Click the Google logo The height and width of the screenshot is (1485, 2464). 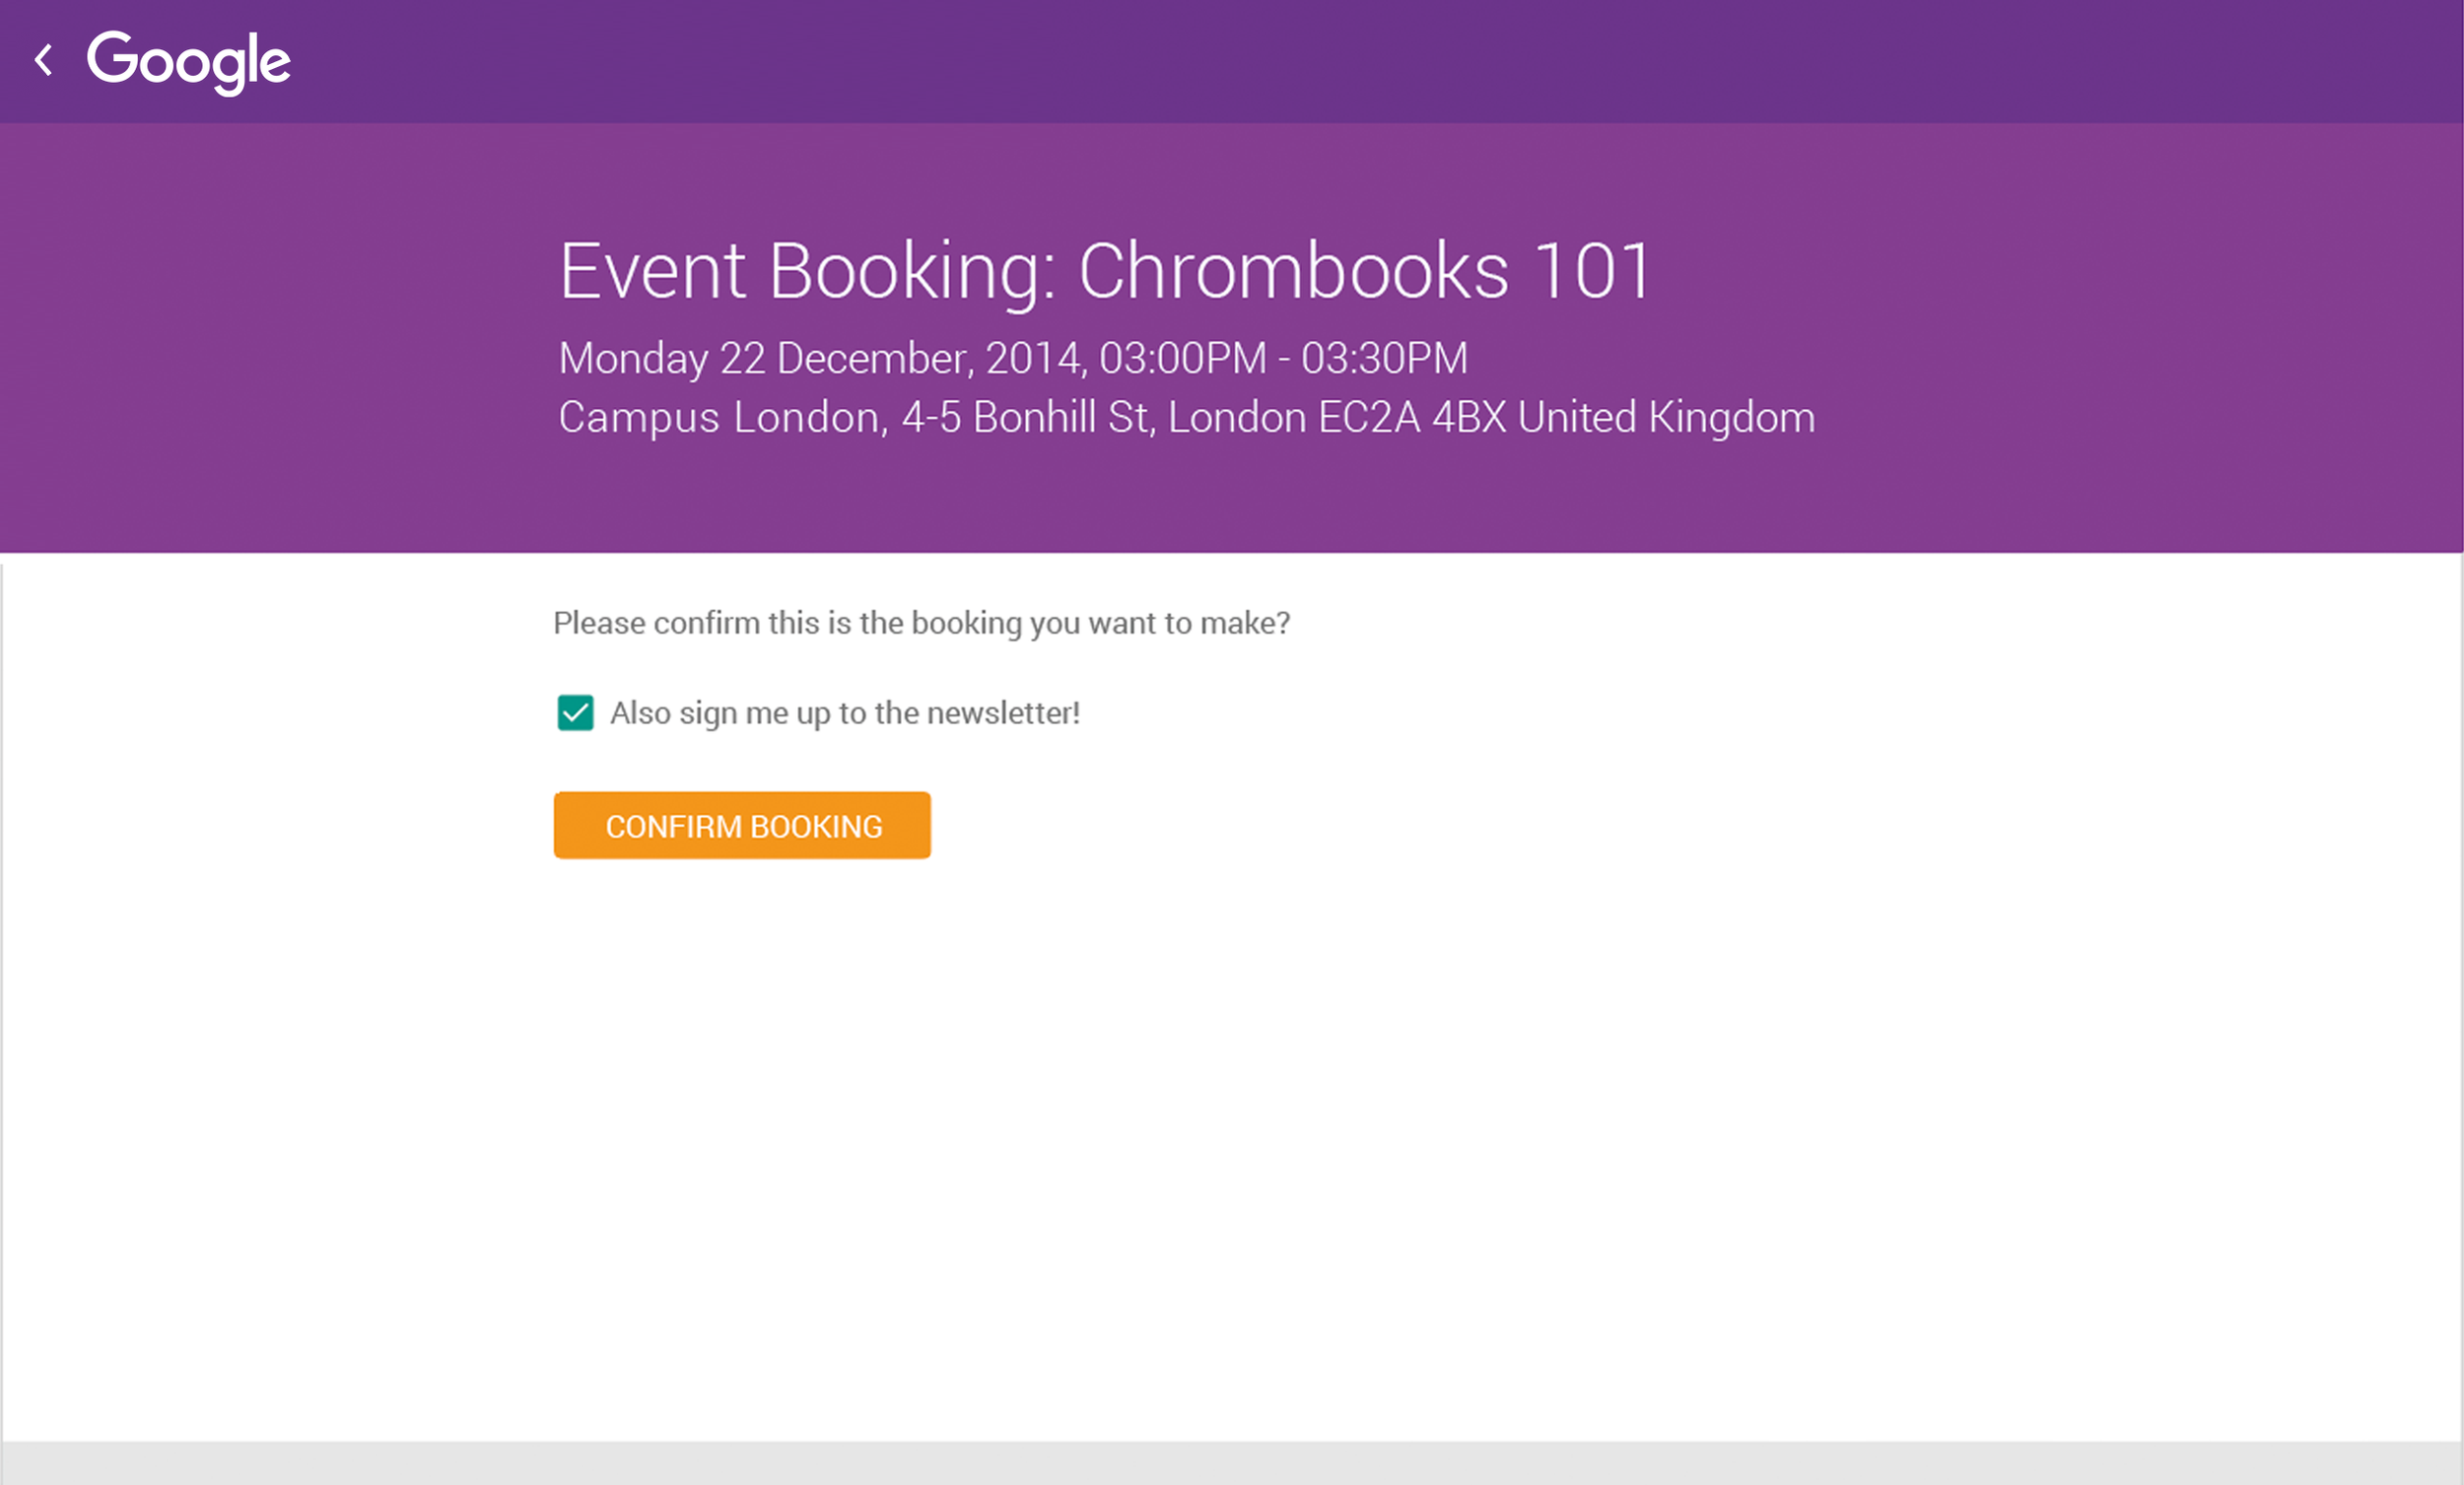188,61
